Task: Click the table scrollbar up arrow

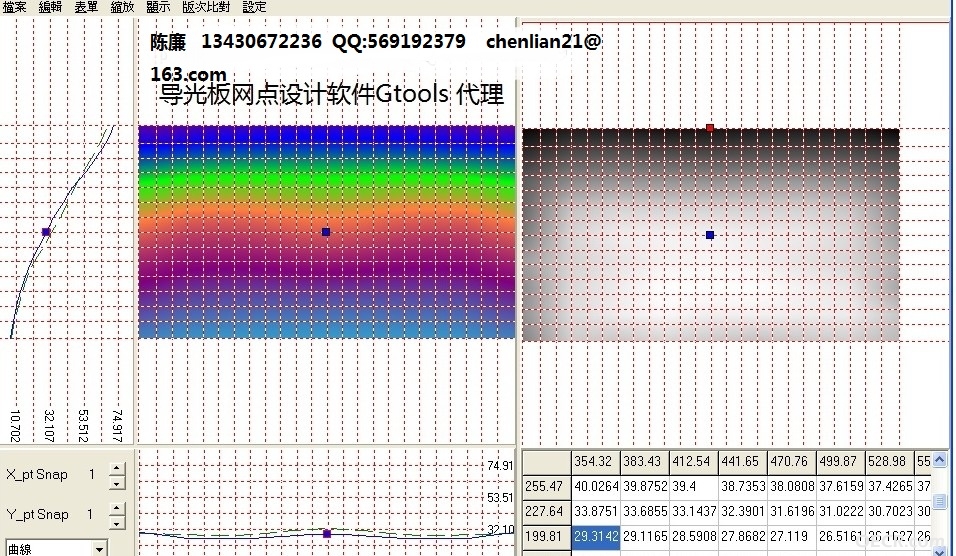Action: [940, 460]
